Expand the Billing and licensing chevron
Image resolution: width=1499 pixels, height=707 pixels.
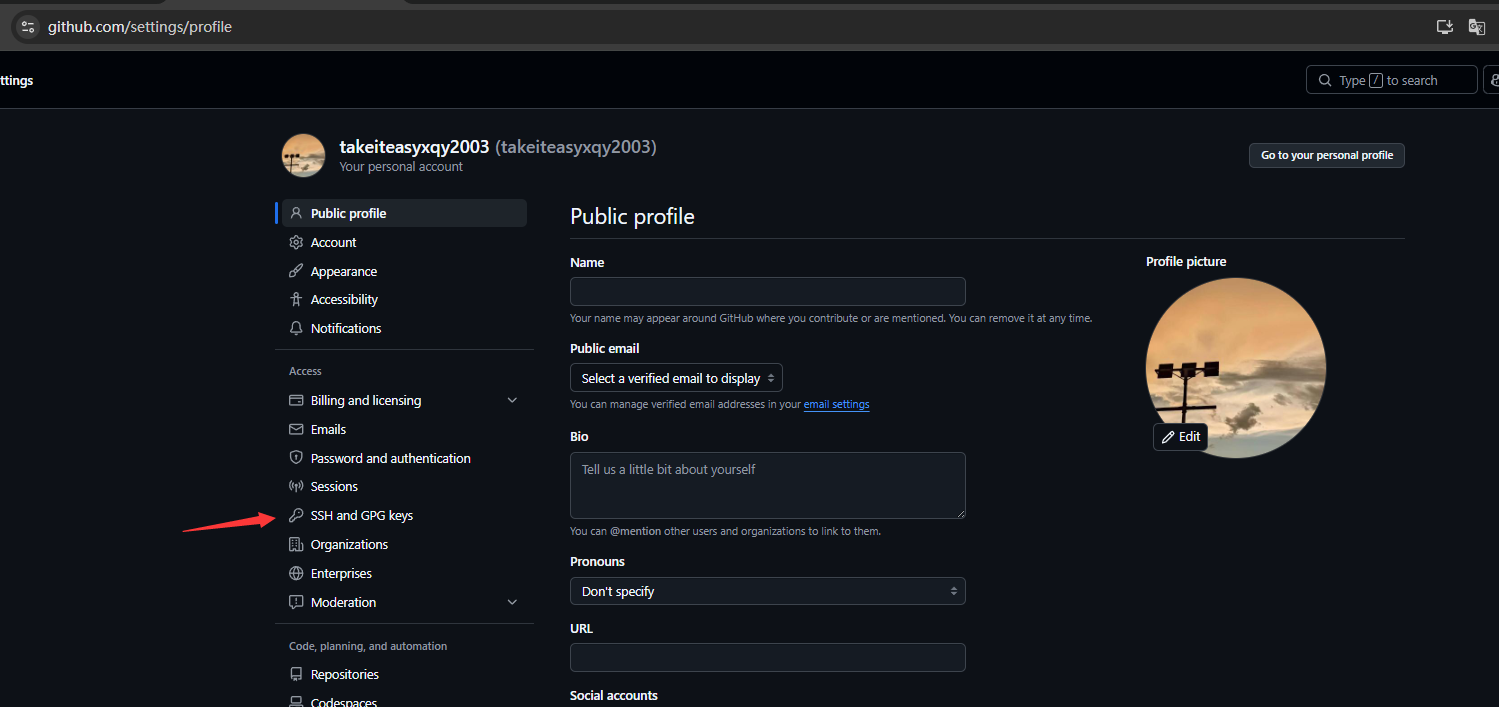pos(512,400)
